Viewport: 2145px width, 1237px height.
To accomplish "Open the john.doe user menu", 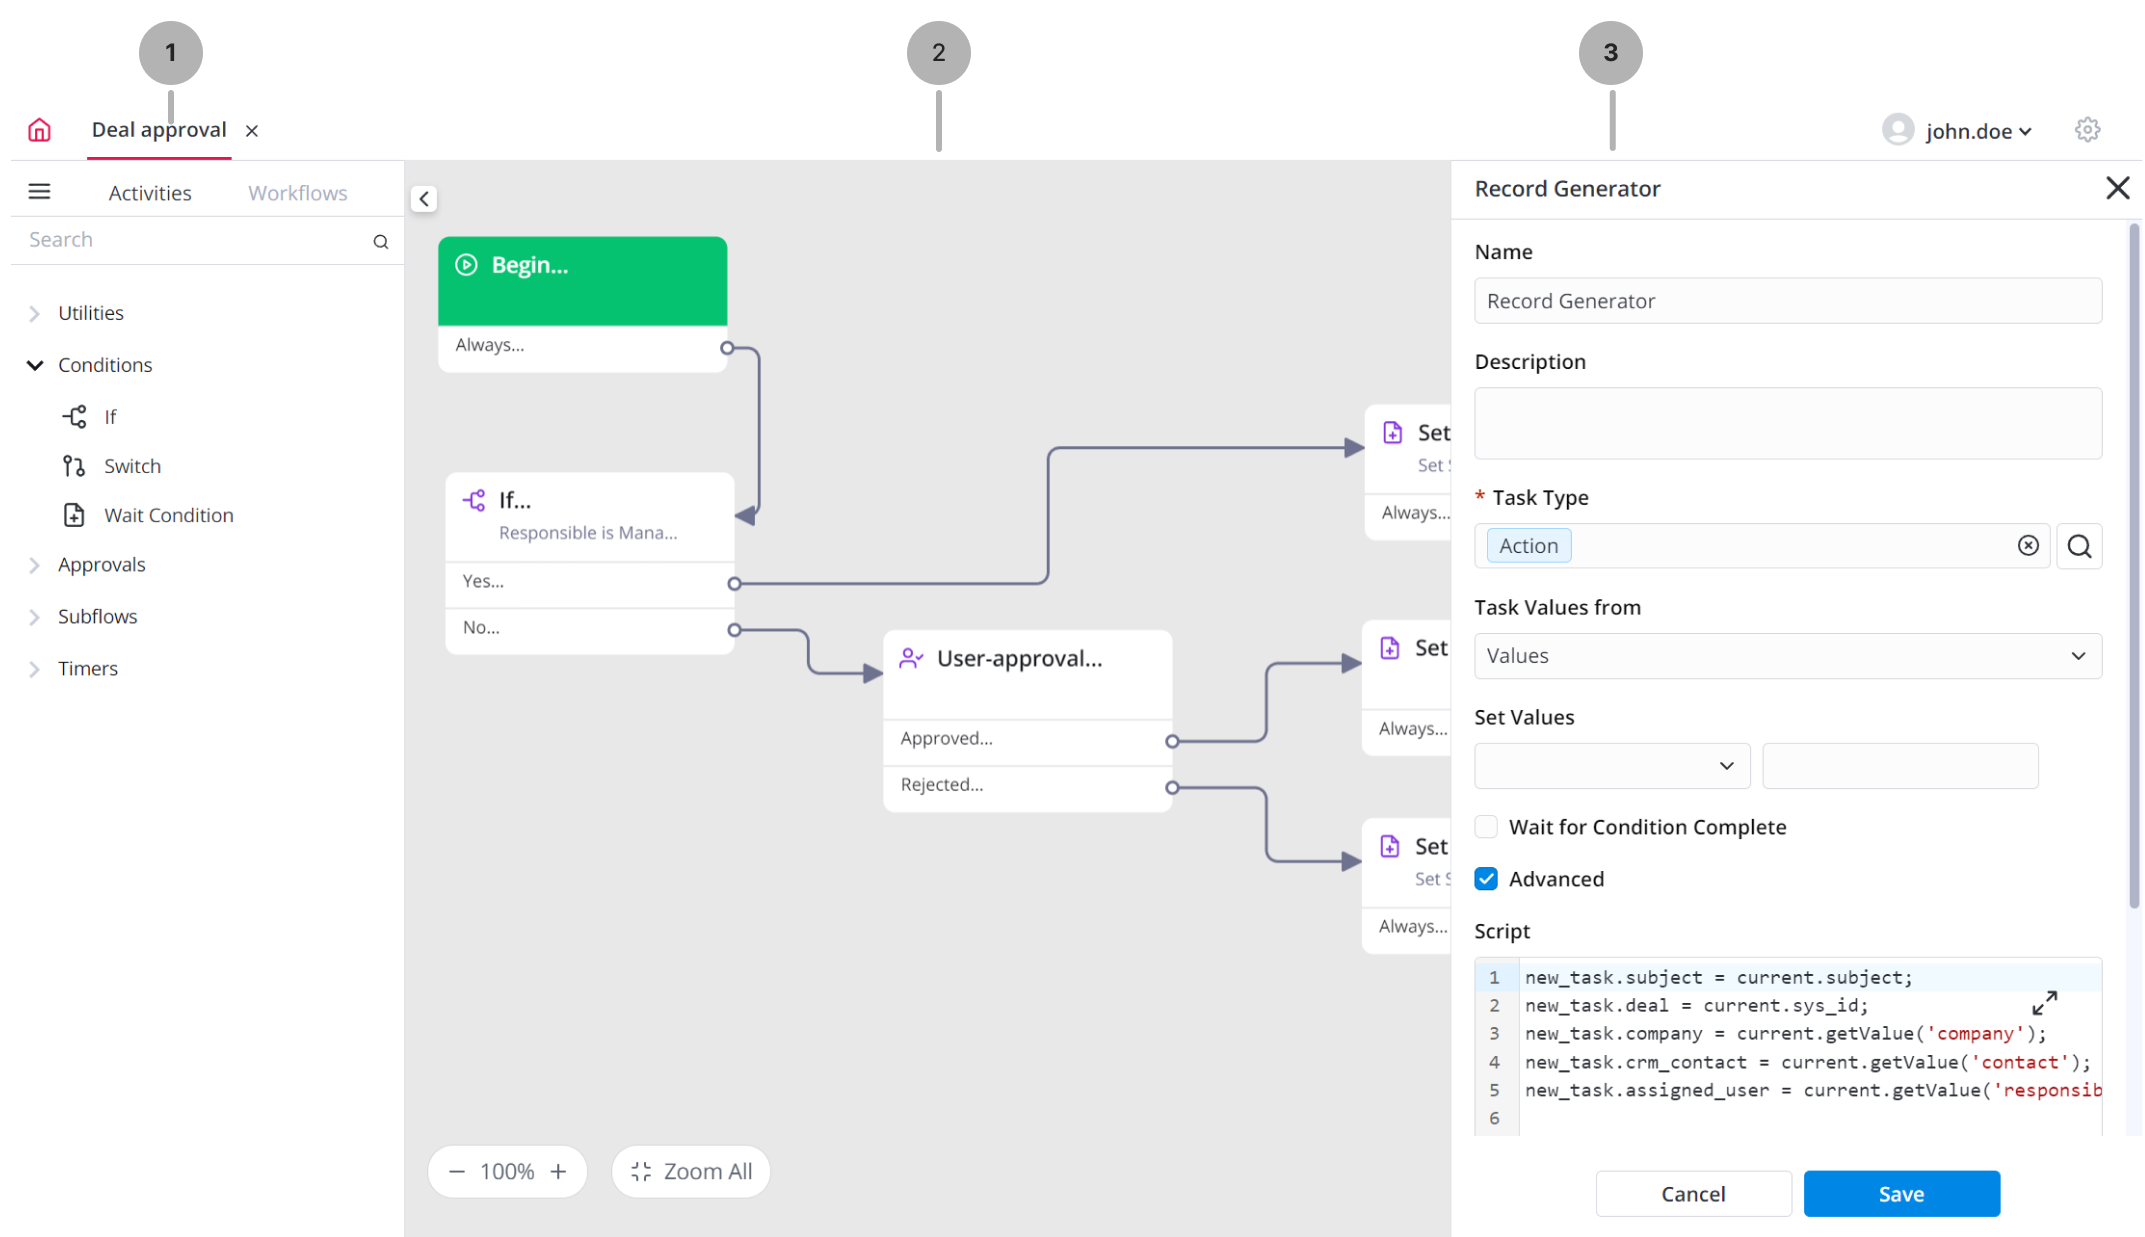I will pyautogui.click(x=1979, y=131).
